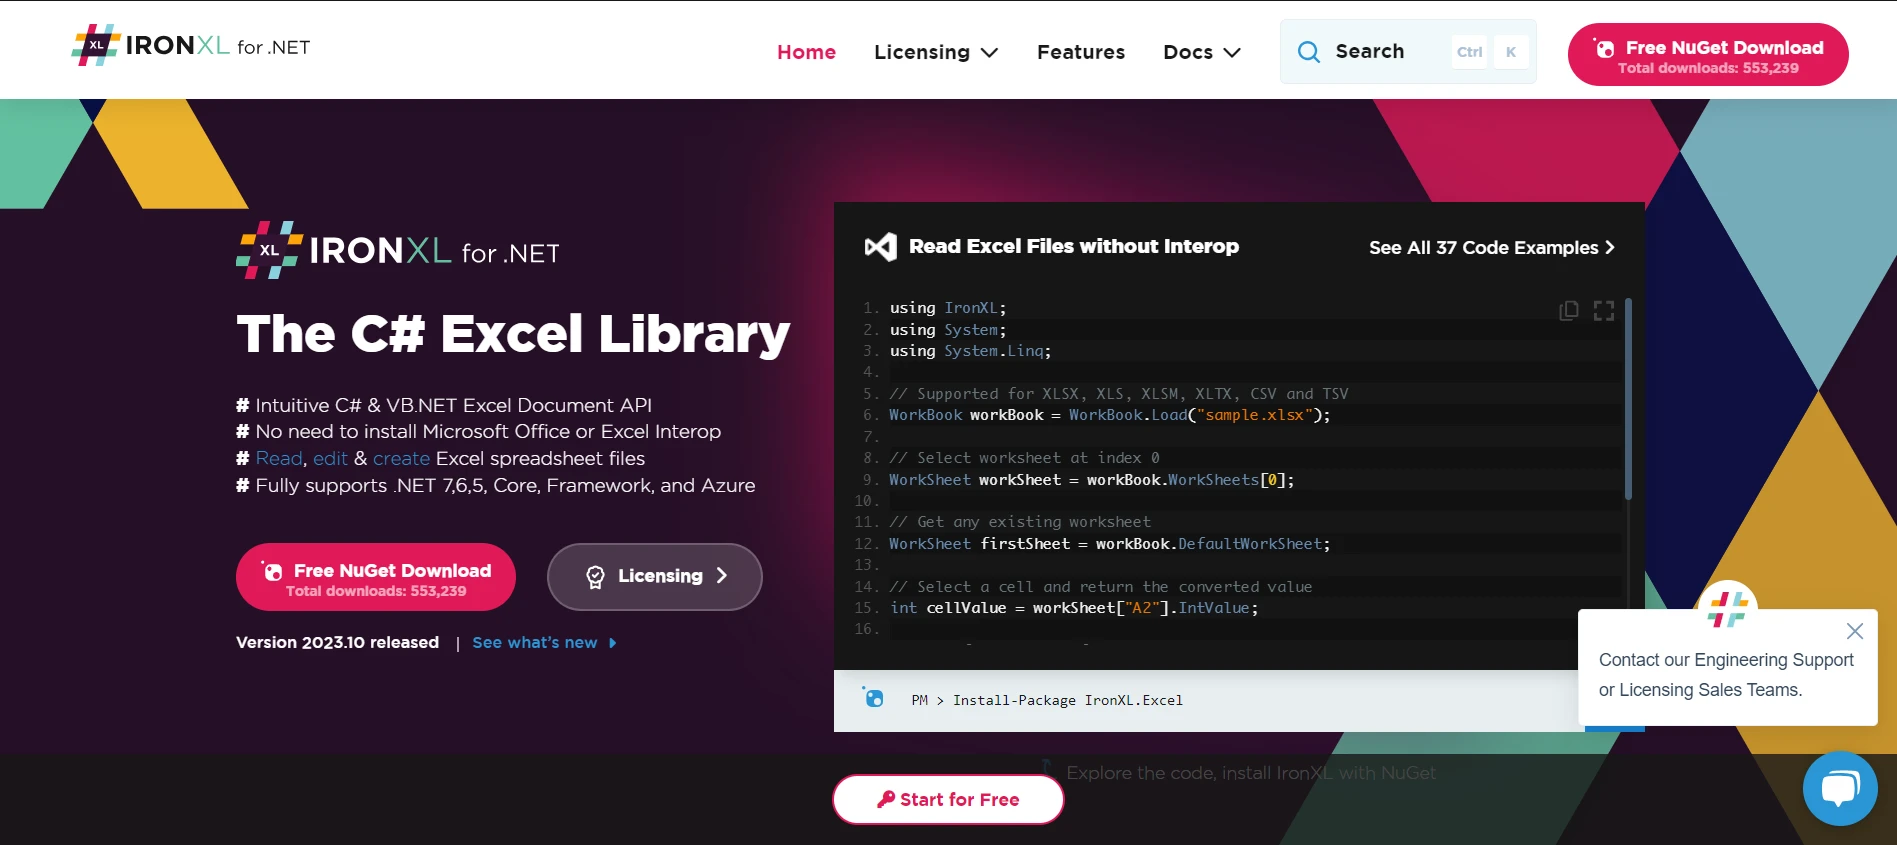This screenshot has height=845, width=1897.
Task: Click the hero IronXL for .NET logo
Action: 398,250
